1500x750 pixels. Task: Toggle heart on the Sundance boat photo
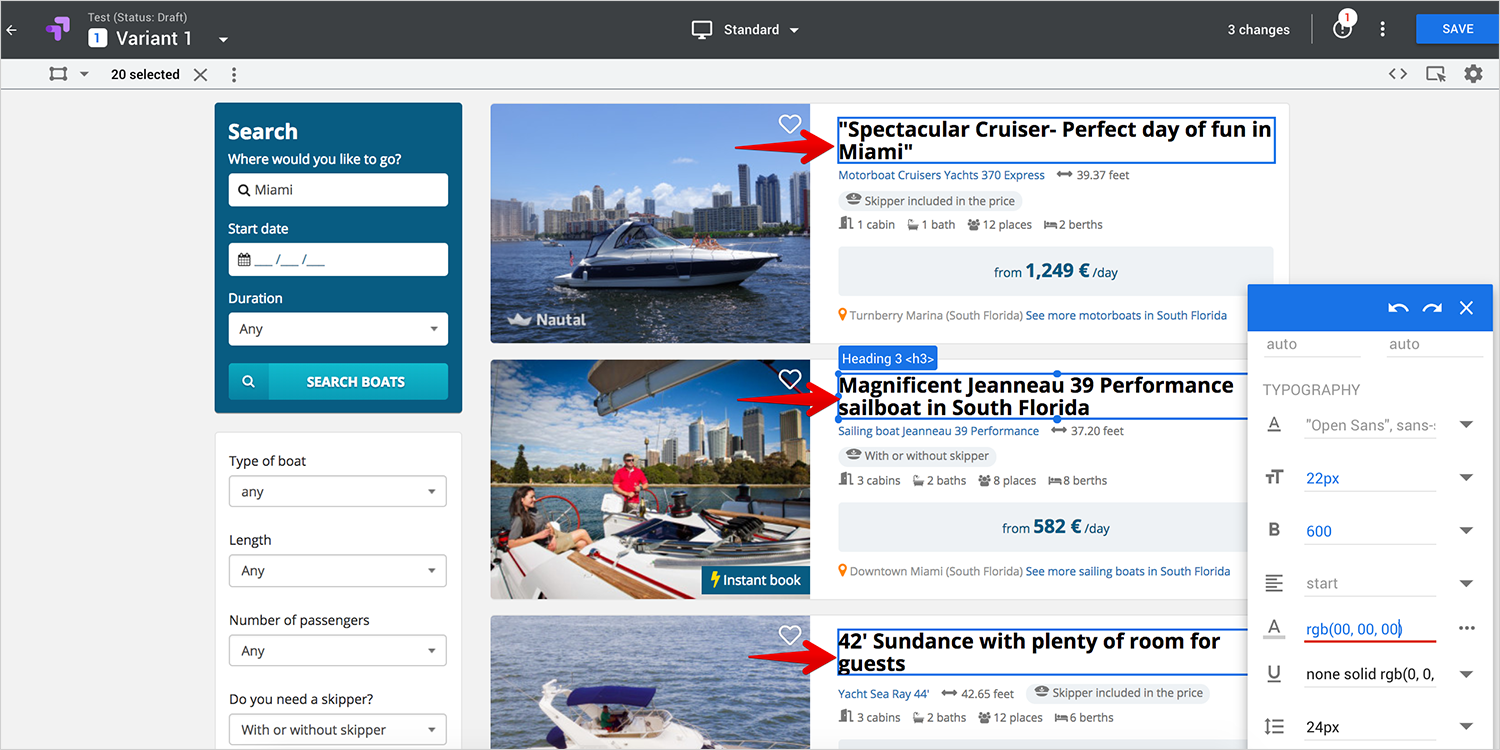790,635
